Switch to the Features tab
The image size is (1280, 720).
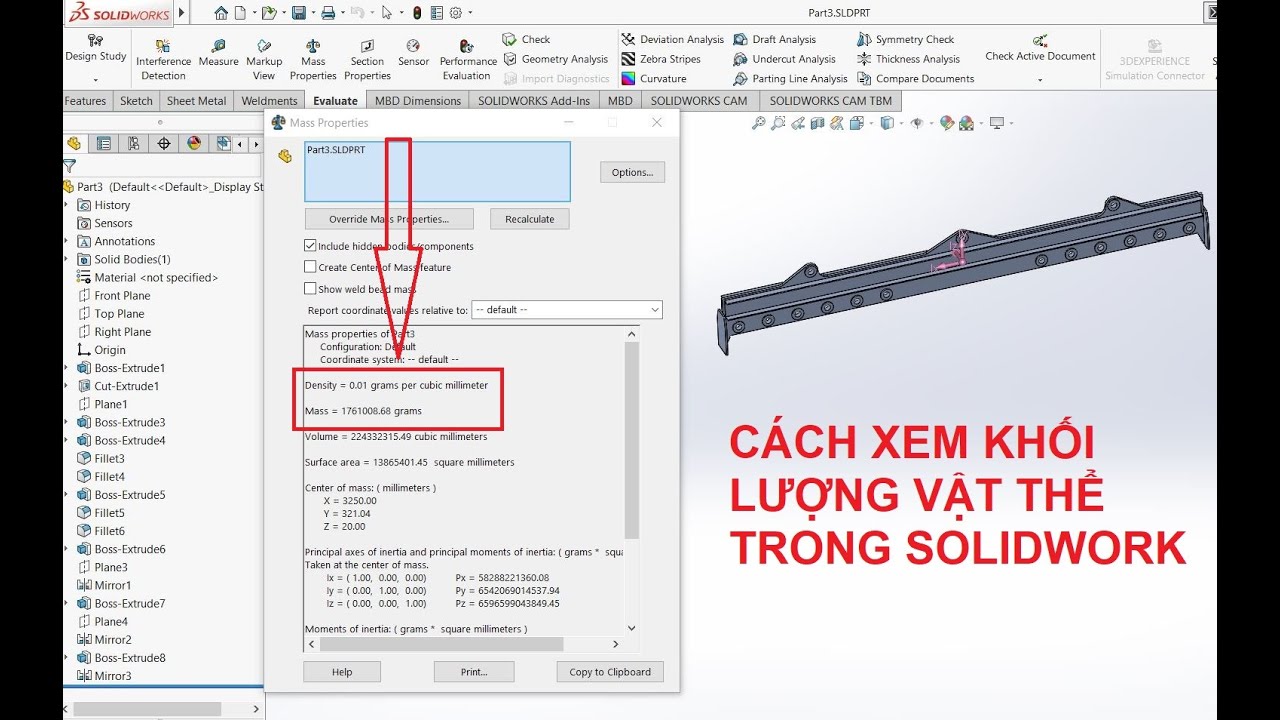click(x=86, y=101)
